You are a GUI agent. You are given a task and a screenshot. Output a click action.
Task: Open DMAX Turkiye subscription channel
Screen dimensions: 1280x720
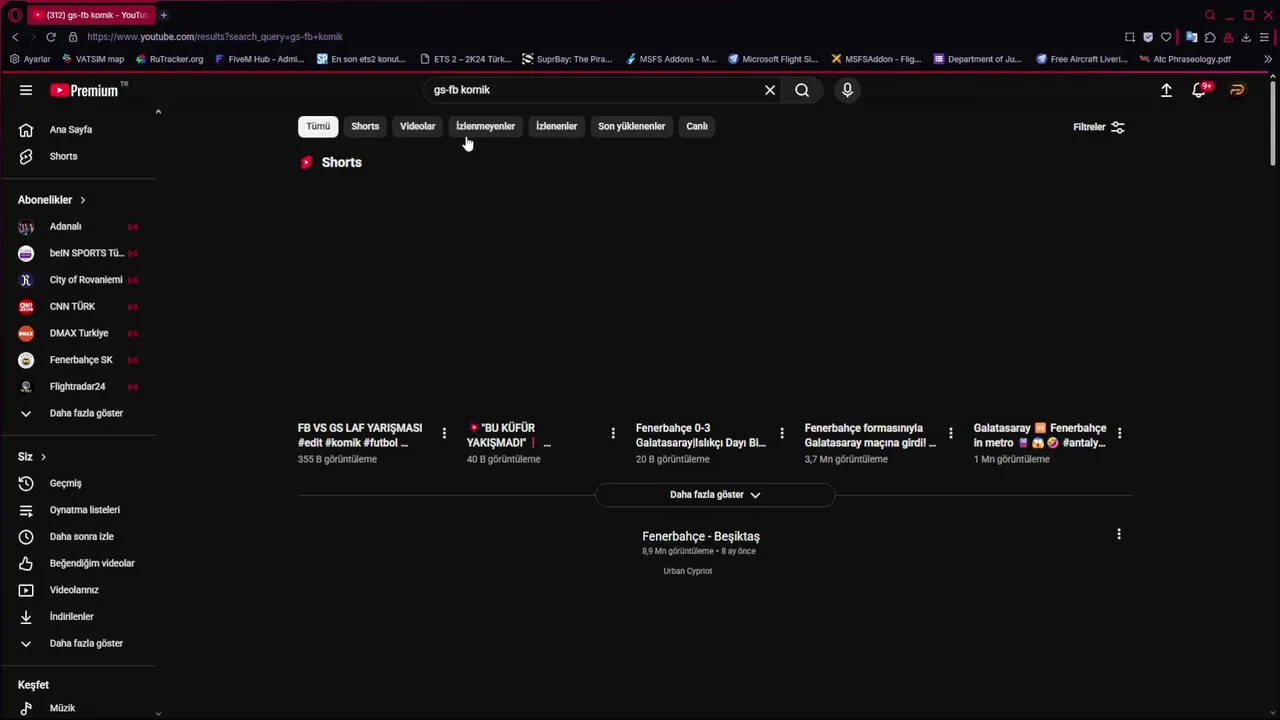[78, 333]
